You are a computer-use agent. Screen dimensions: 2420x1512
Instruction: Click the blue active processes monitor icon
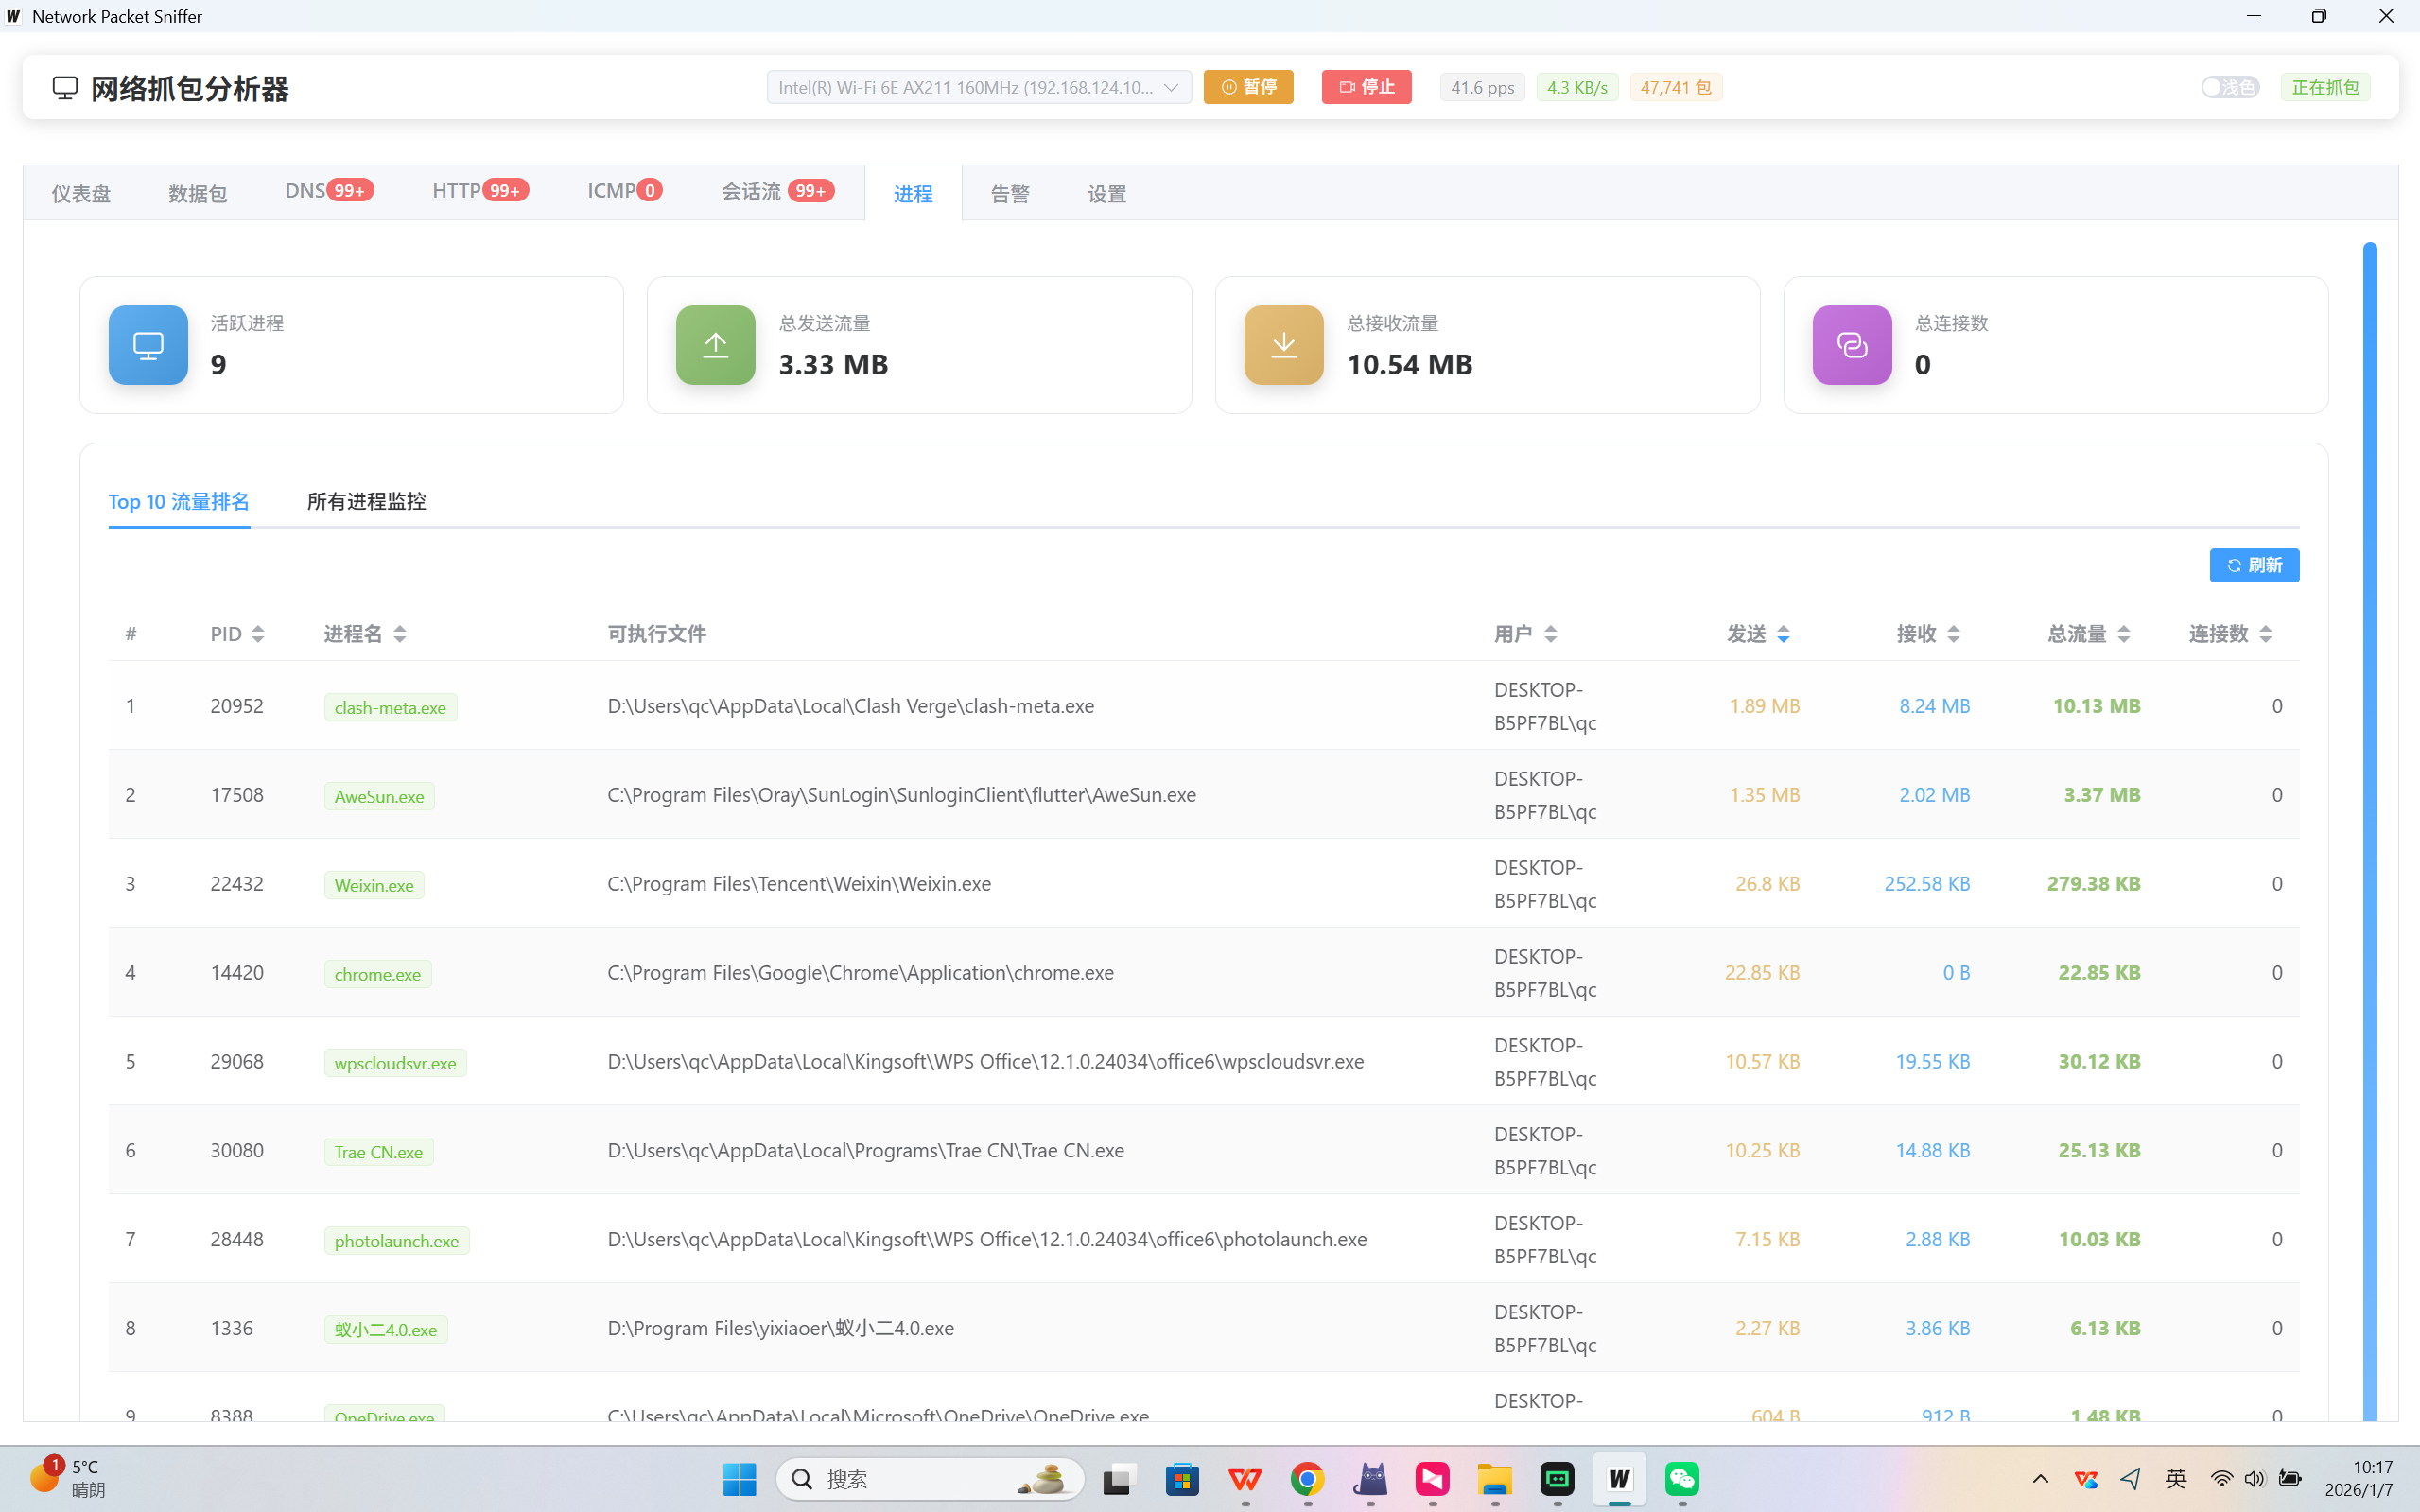click(148, 345)
